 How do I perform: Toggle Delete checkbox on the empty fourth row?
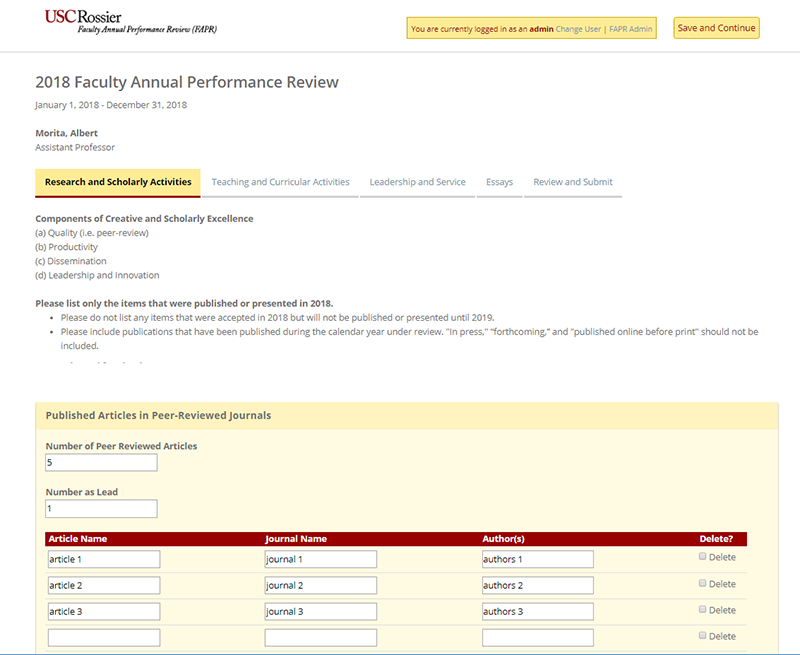[703, 635]
